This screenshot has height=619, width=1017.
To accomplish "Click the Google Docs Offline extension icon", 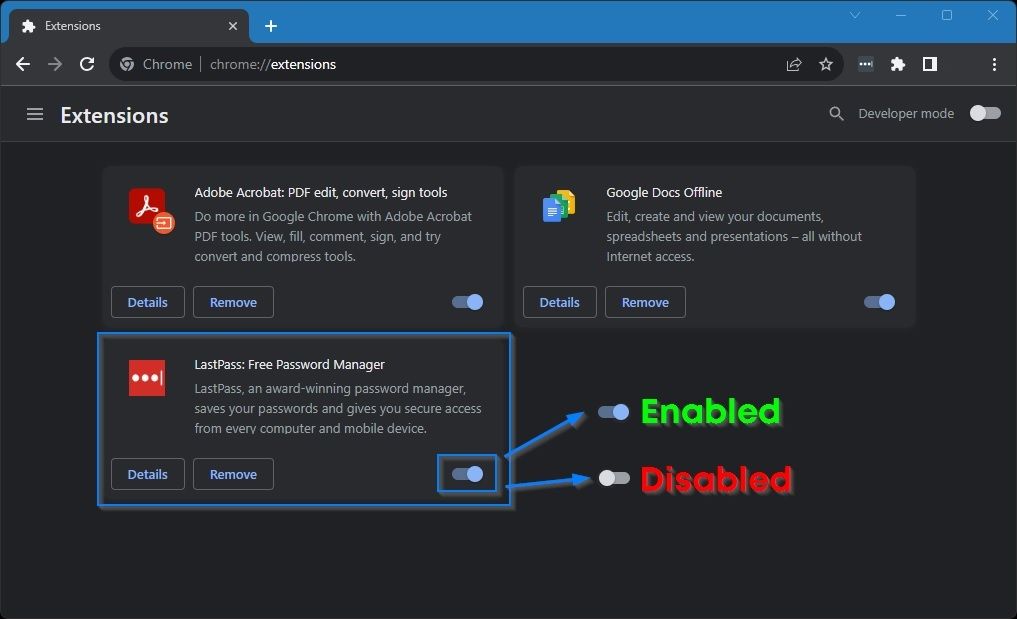I will click(x=558, y=205).
